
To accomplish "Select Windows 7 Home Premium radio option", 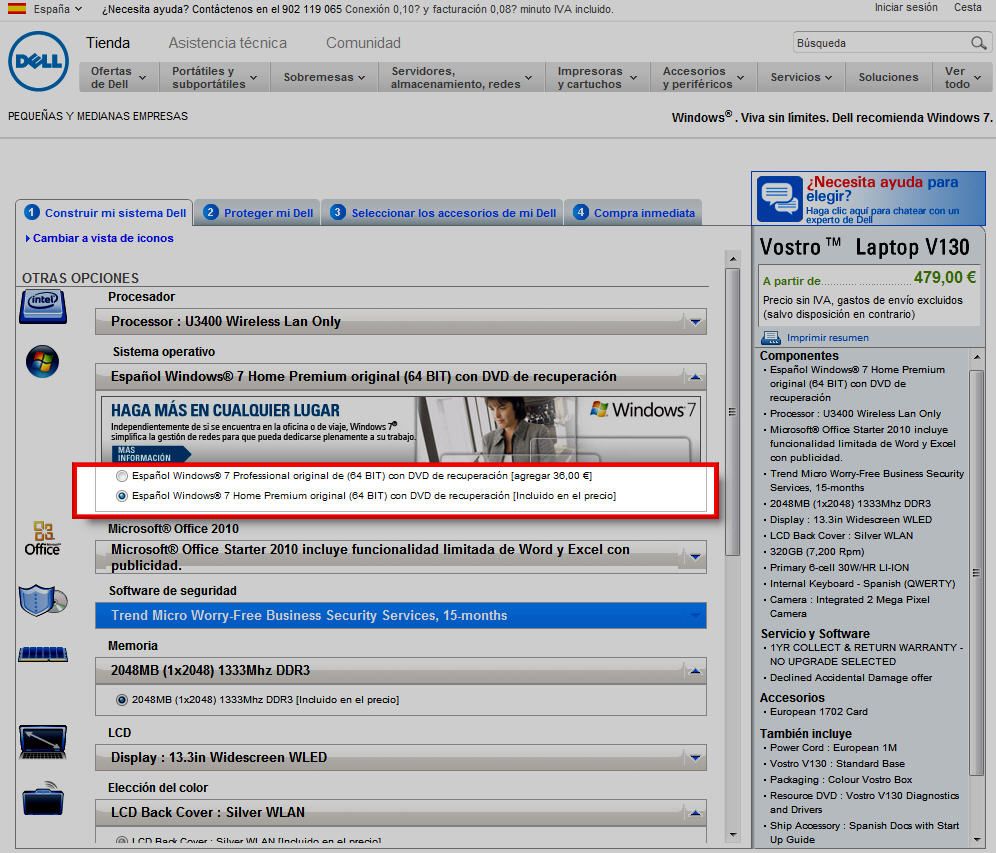I will click(x=122, y=495).
